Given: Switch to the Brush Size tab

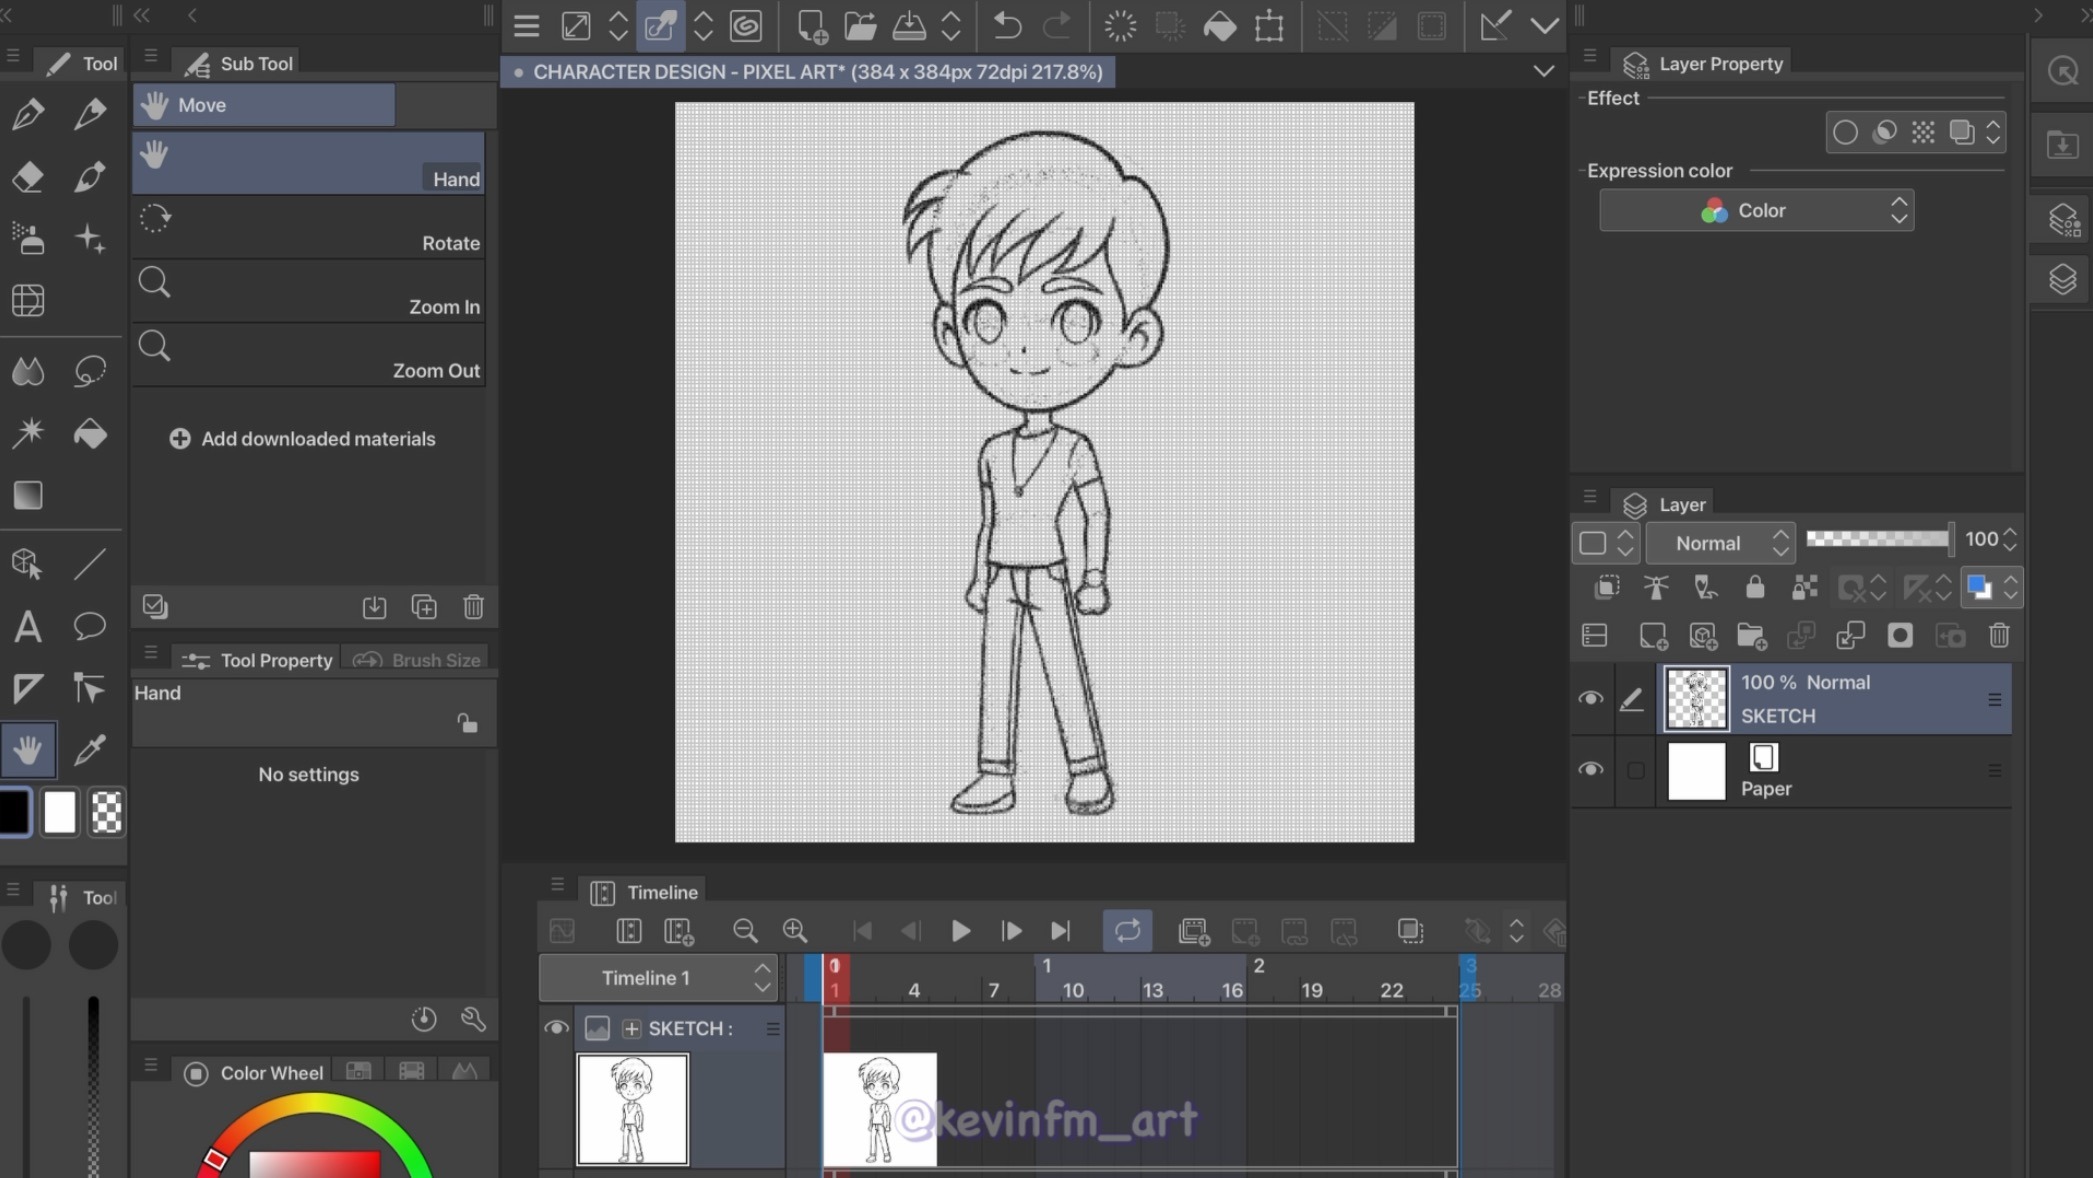Looking at the screenshot, I should (418, 660).
